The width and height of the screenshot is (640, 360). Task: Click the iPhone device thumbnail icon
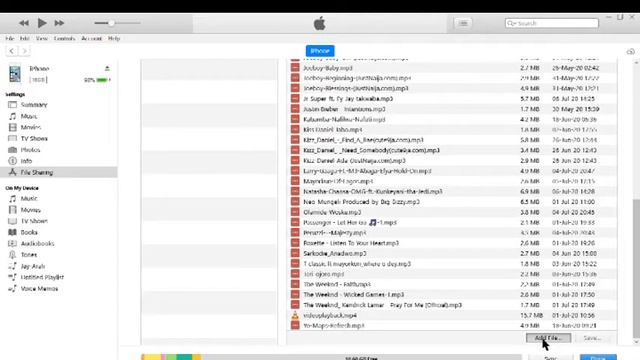pos(15,74)
